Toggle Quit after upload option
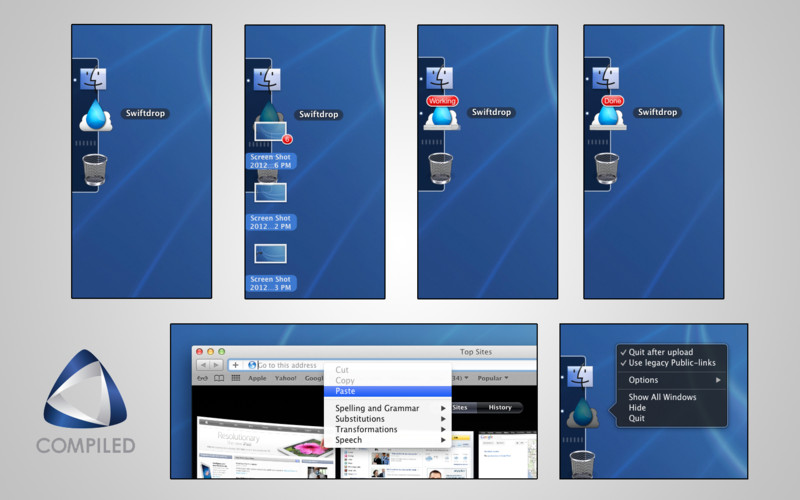Image resolution: width=800 pixels, height=500 pixels. pyautogui.click(x=671, y=352)
